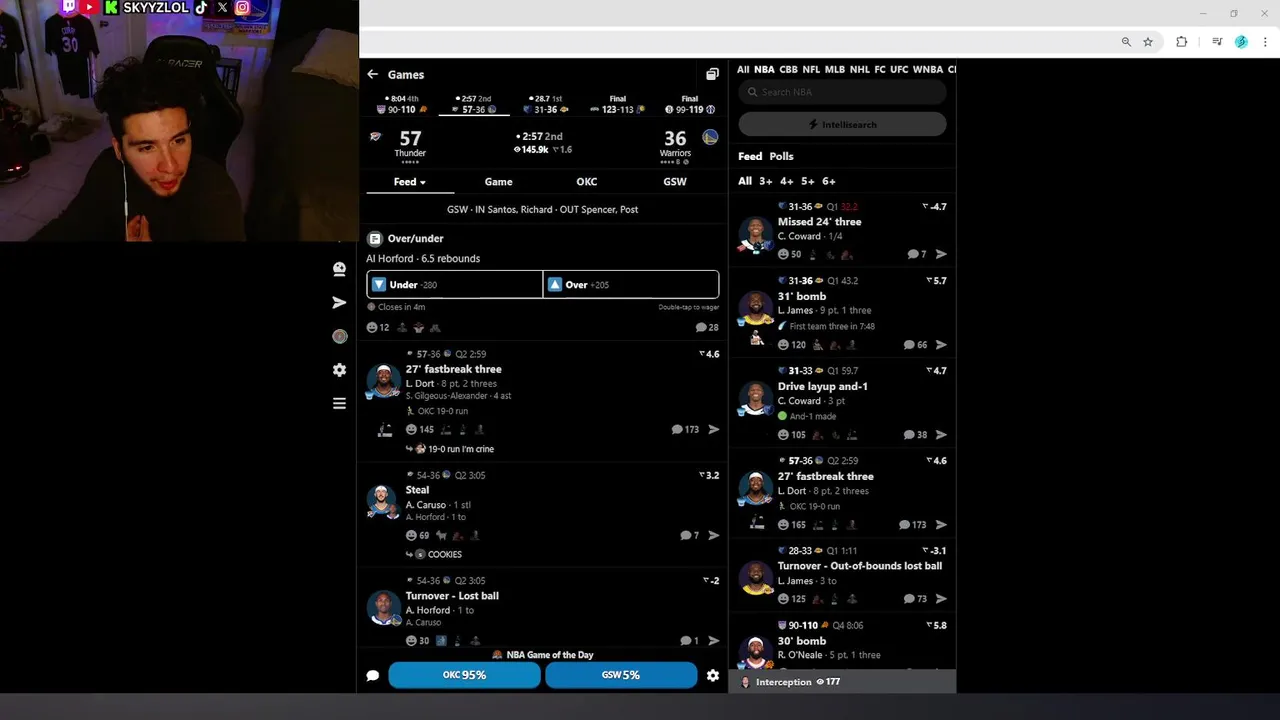Open comments on the Al Horford over/under
The image size is (1280, 720).
coord(707,327)
